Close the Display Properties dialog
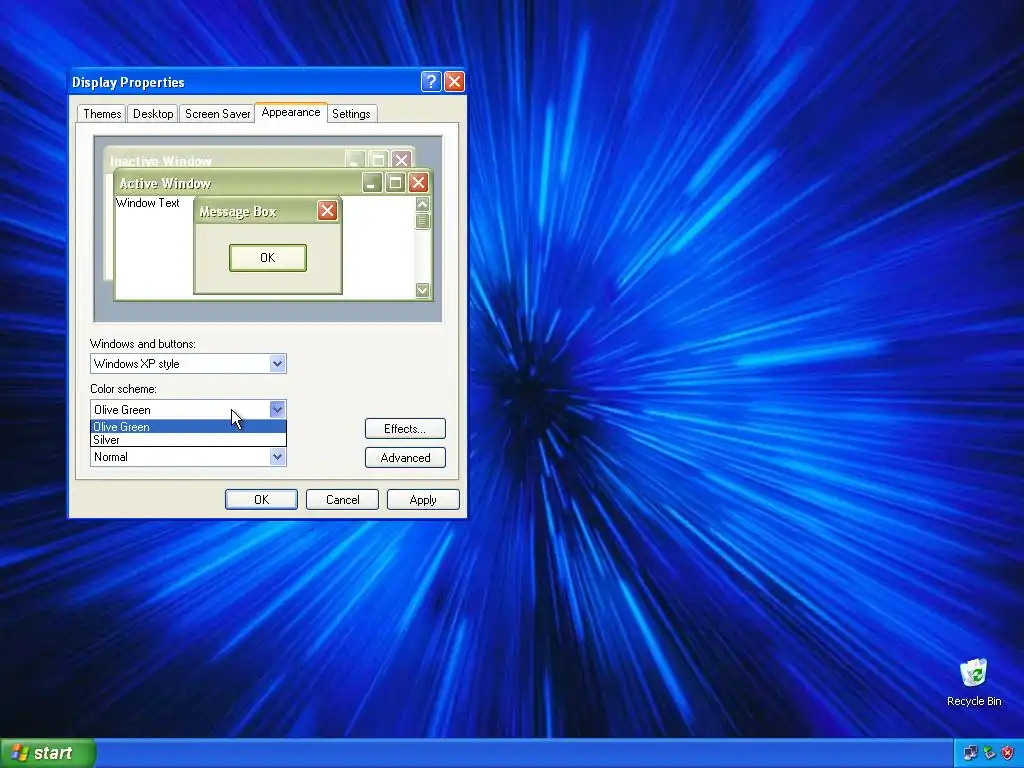This screenshot has height=768, width=1024. point(455,82)
